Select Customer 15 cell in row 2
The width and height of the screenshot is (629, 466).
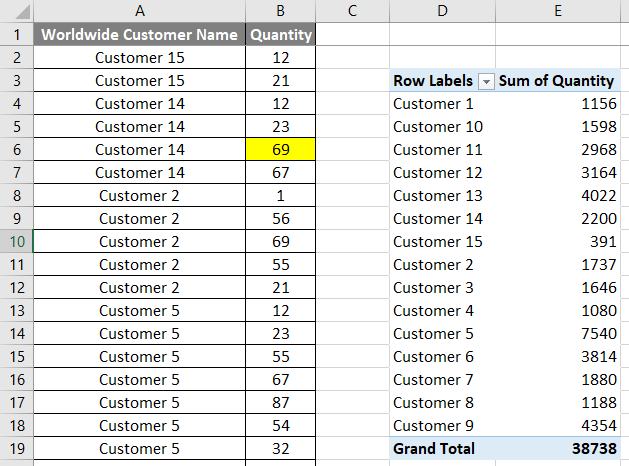click(x=140, y=58)
